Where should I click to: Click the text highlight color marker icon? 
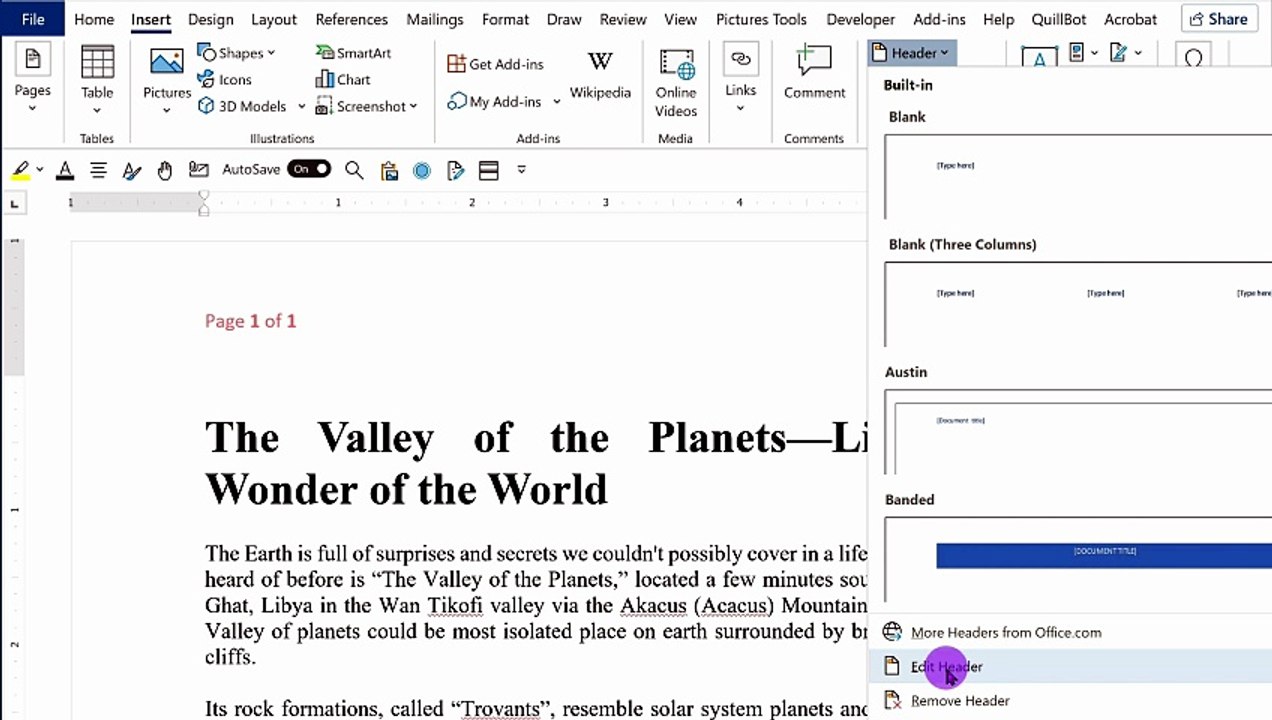pos(21,170)
